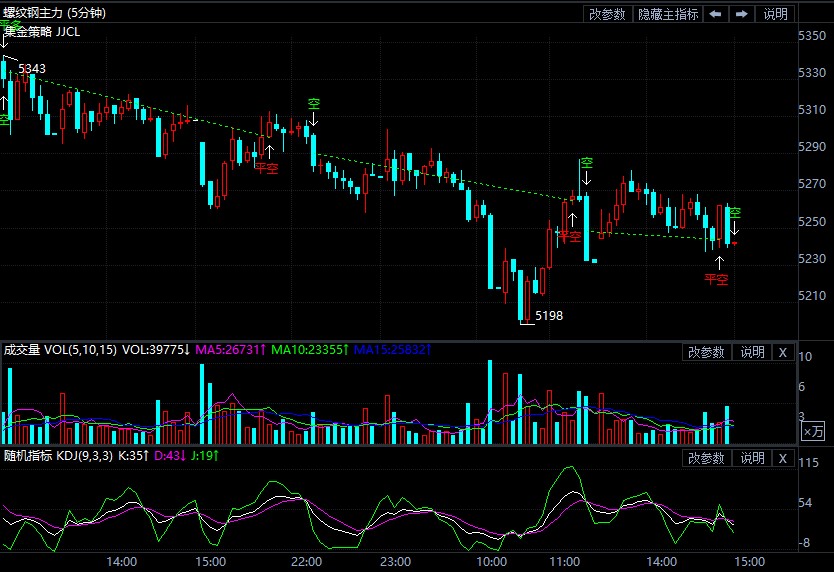The image size is (834, 572).
Task: Click the 5198 low price marker
Action: tap(549, 316)
